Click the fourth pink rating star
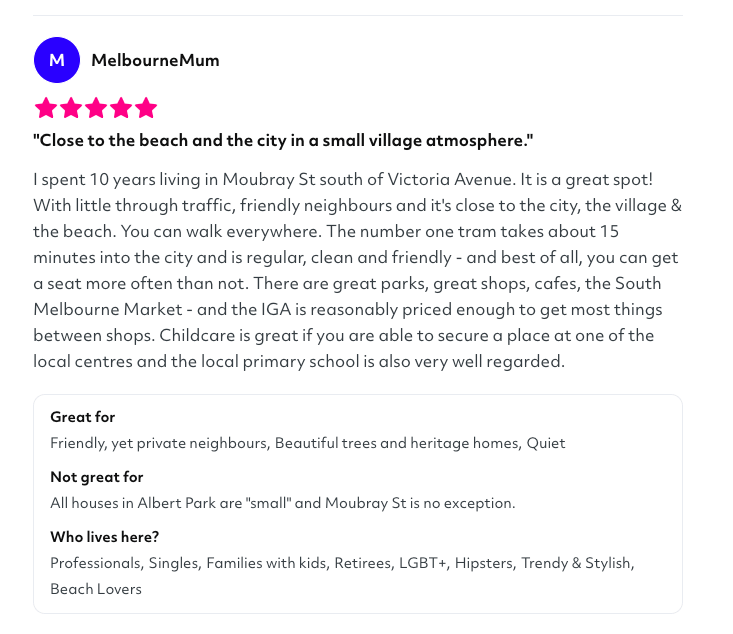The image size is (733, 634). [x=121, y=108]
